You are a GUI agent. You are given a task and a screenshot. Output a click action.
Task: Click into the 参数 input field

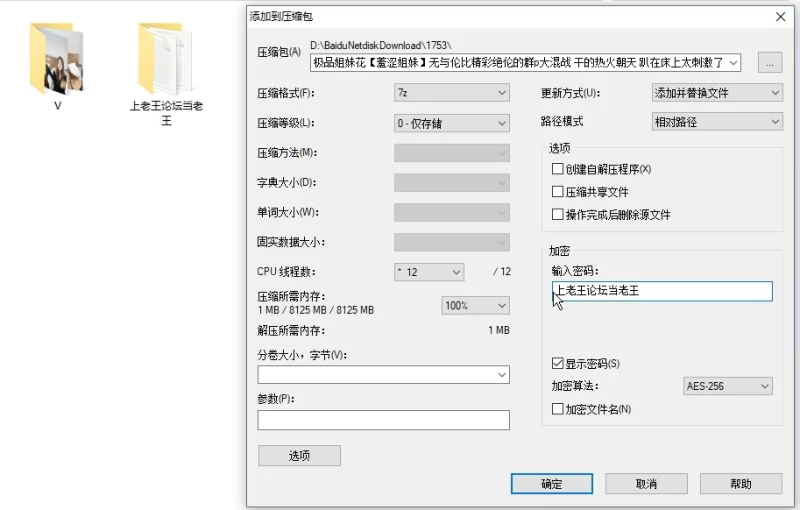383,420
